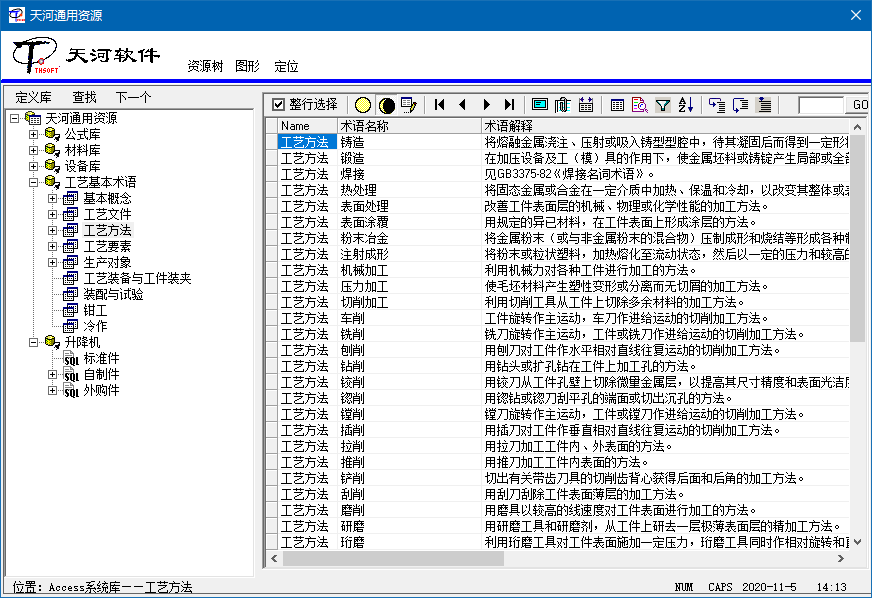This screenshot has height=598, width=872.
Task: Open the 图形 menu
Action: [x=247, y=66]
